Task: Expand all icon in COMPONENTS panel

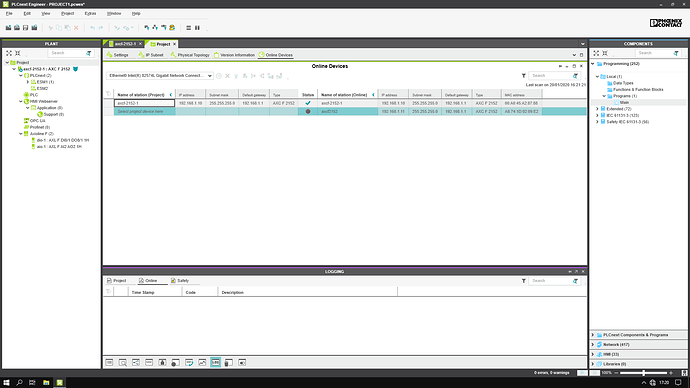Action: pyautogui.click(x=596, y=53)
